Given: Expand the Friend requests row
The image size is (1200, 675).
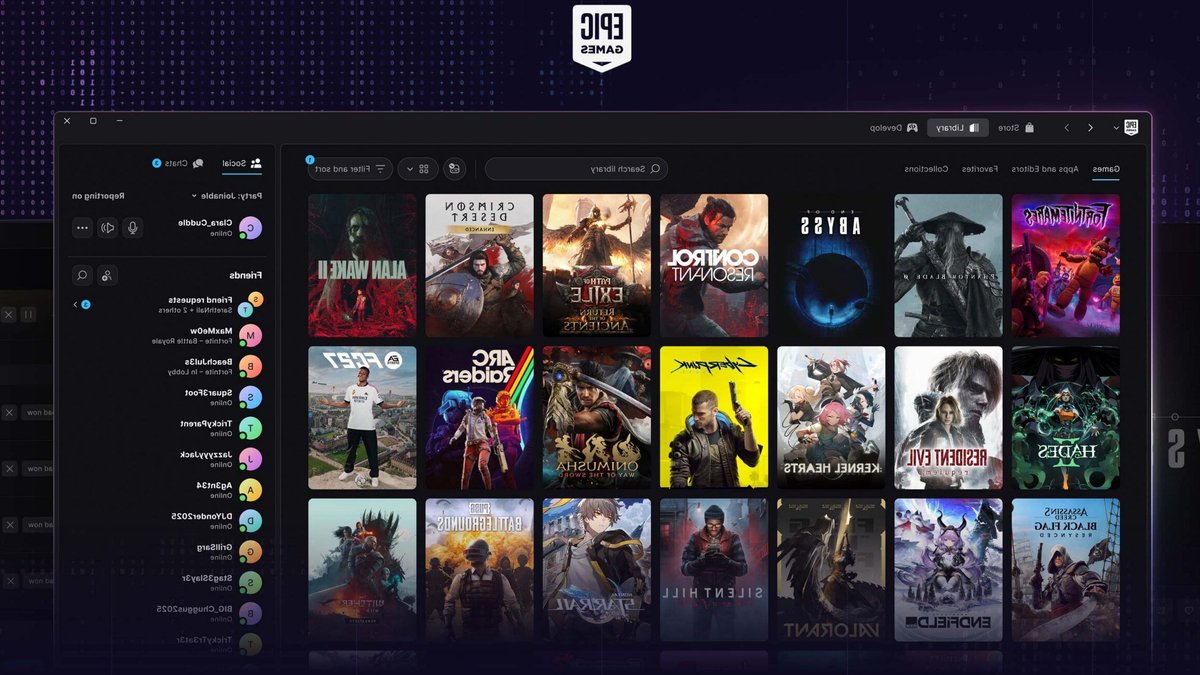Looking at the screenshot, I should (167, 304).
